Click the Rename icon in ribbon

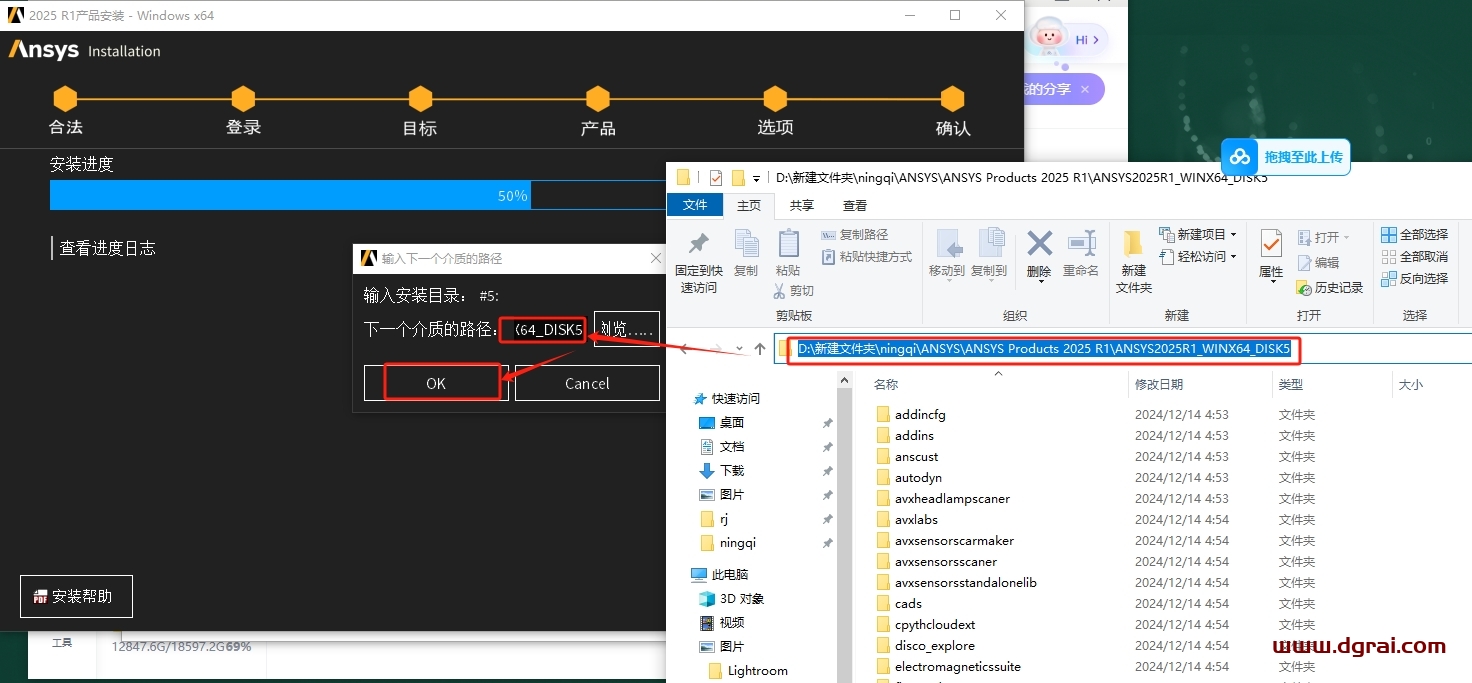[x=1081, y=245]
